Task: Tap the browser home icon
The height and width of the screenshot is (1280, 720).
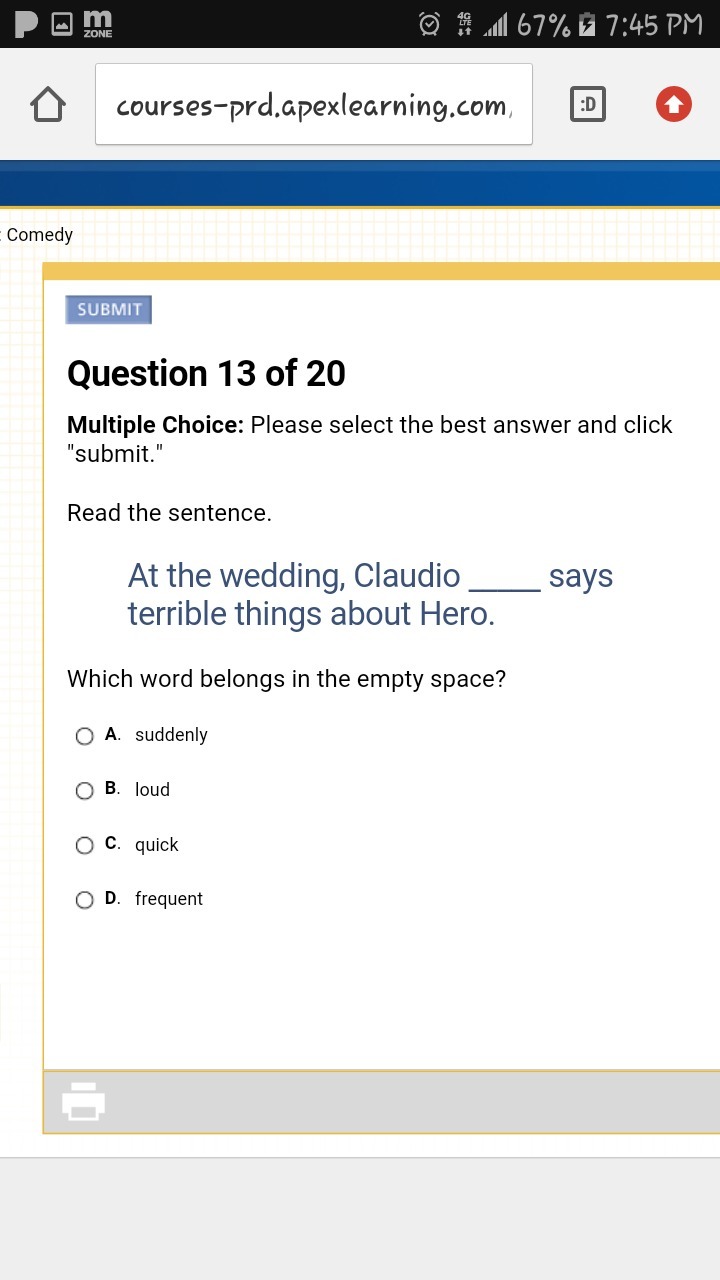Action: coord(48,104)
